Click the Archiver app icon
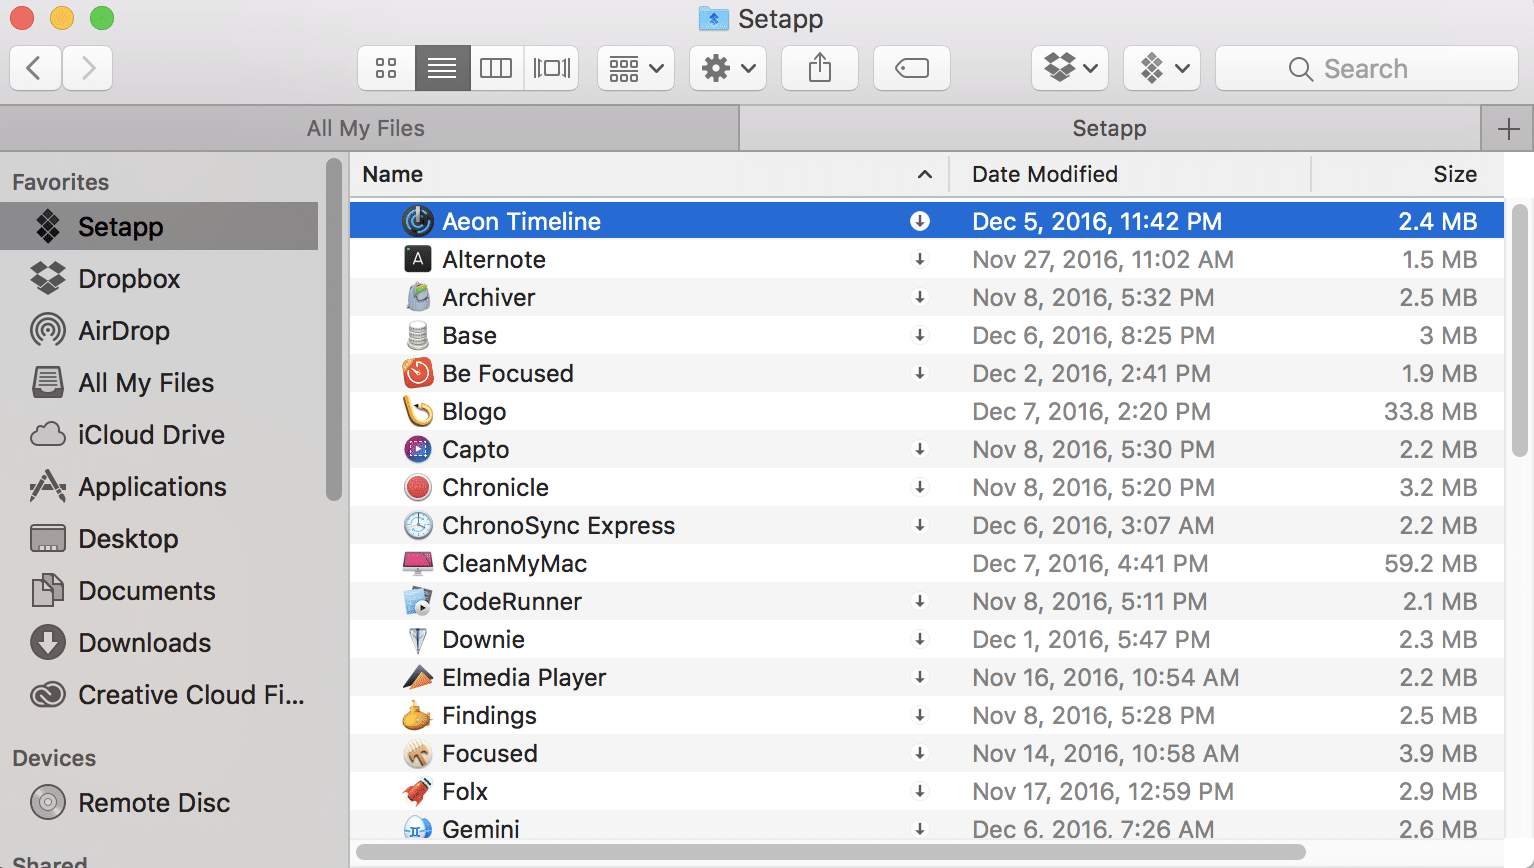Viewport: 1534px width, 868px height. click(x=418, y=297)
